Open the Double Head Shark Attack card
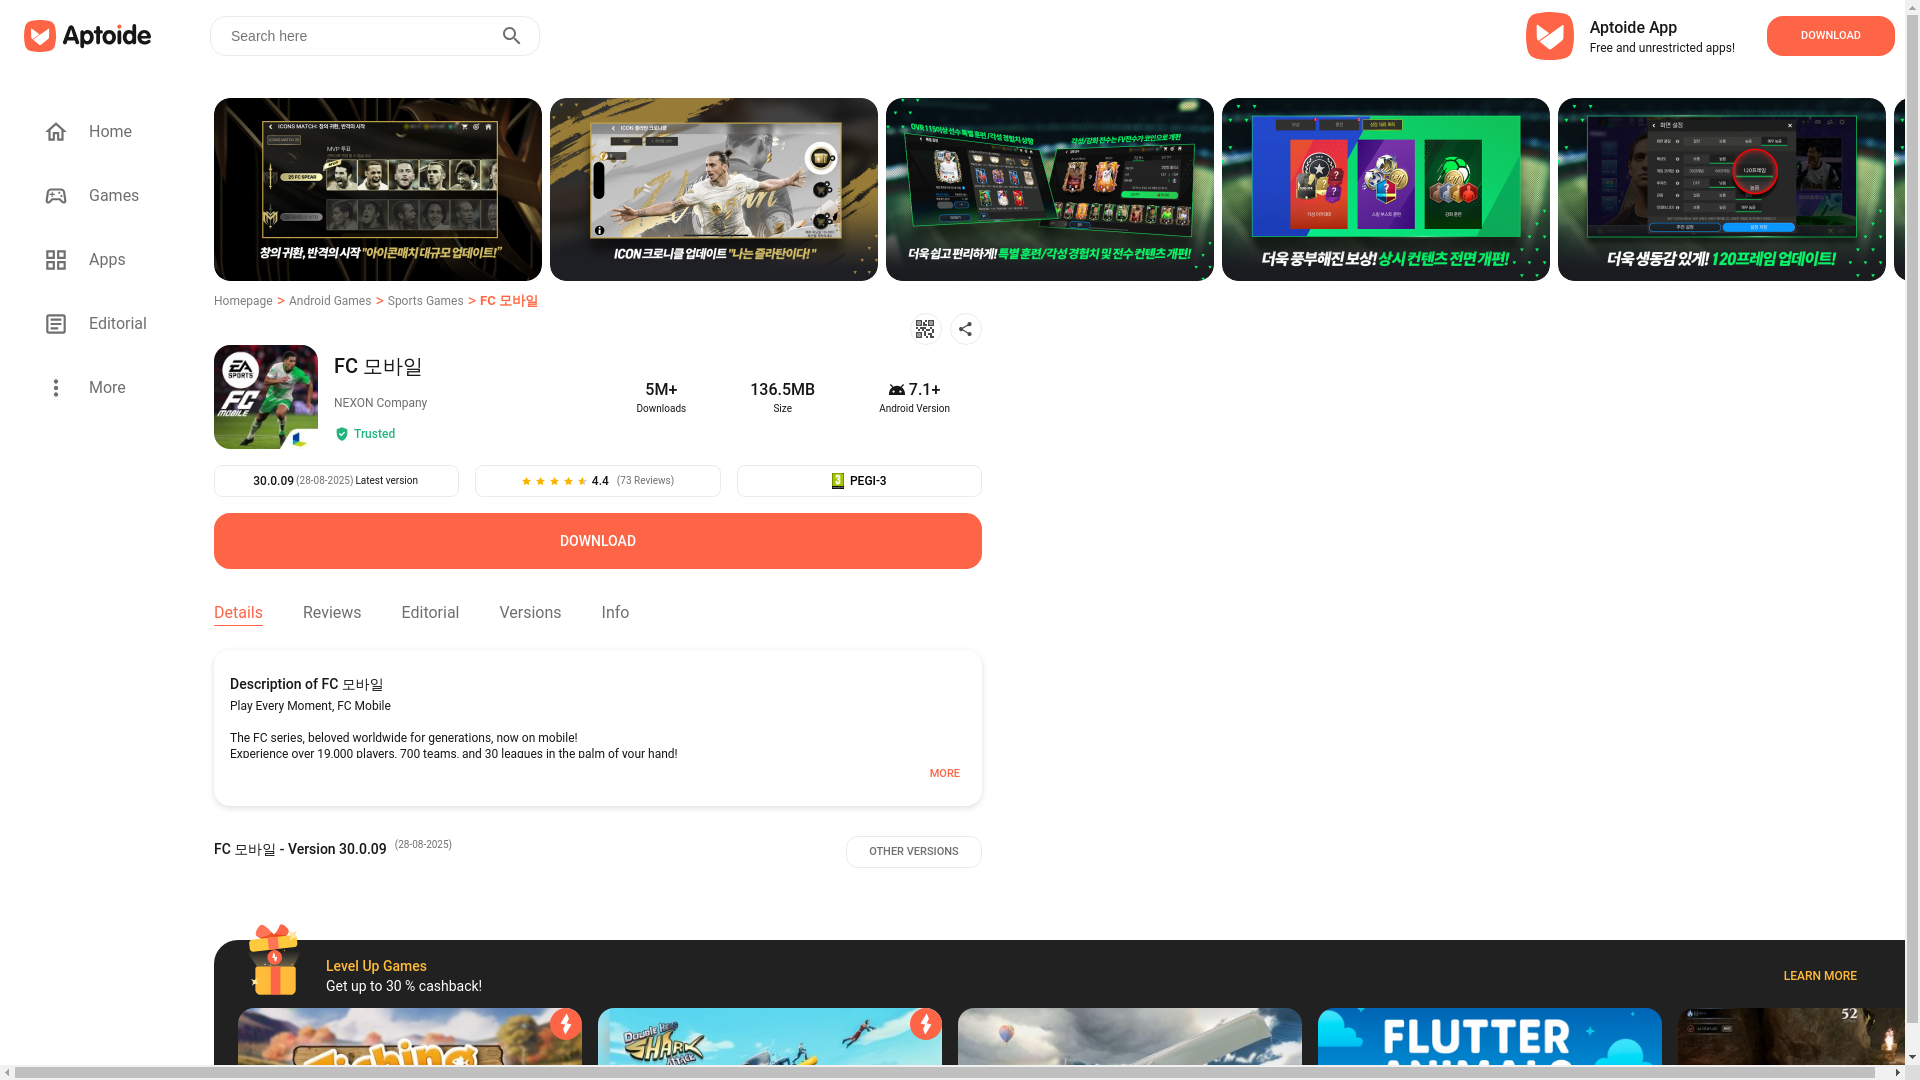1920x1080 pixels. (x=770, y=1038)
